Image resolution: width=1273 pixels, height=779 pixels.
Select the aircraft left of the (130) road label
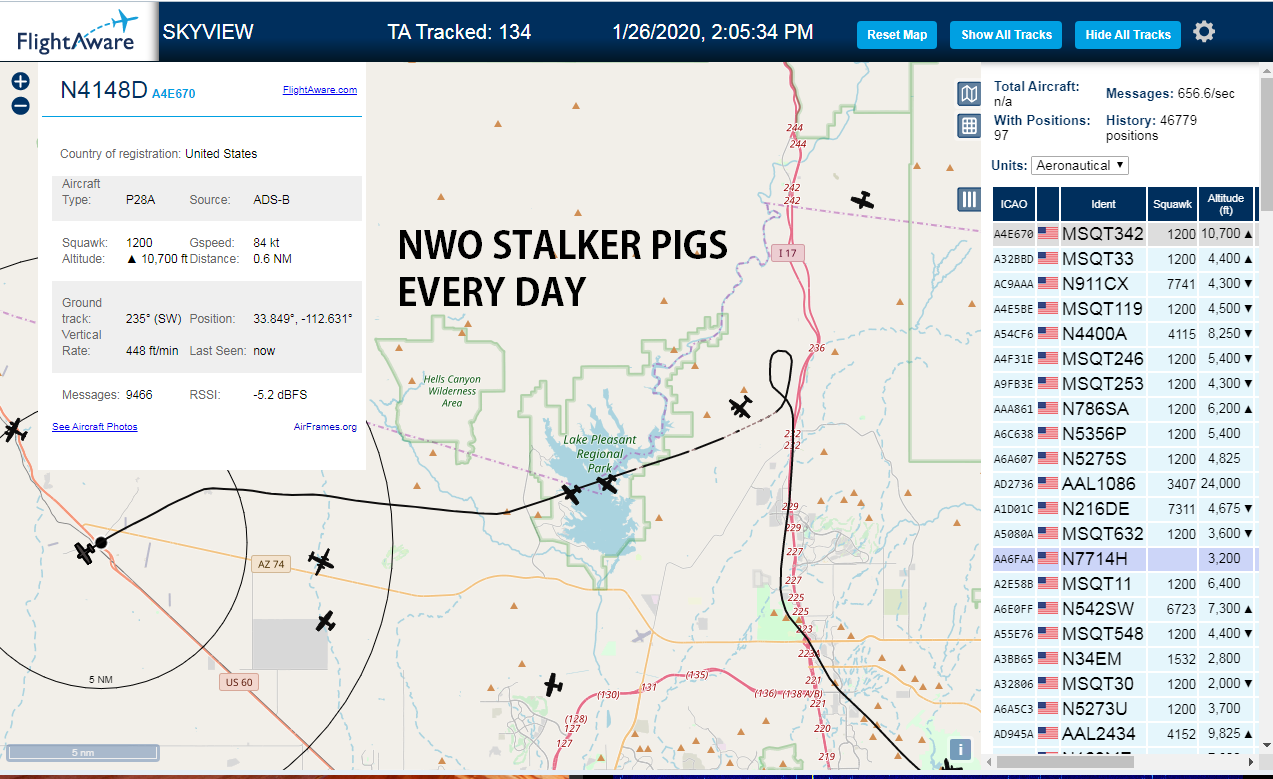pyautogui.click(x=553, y=685)
